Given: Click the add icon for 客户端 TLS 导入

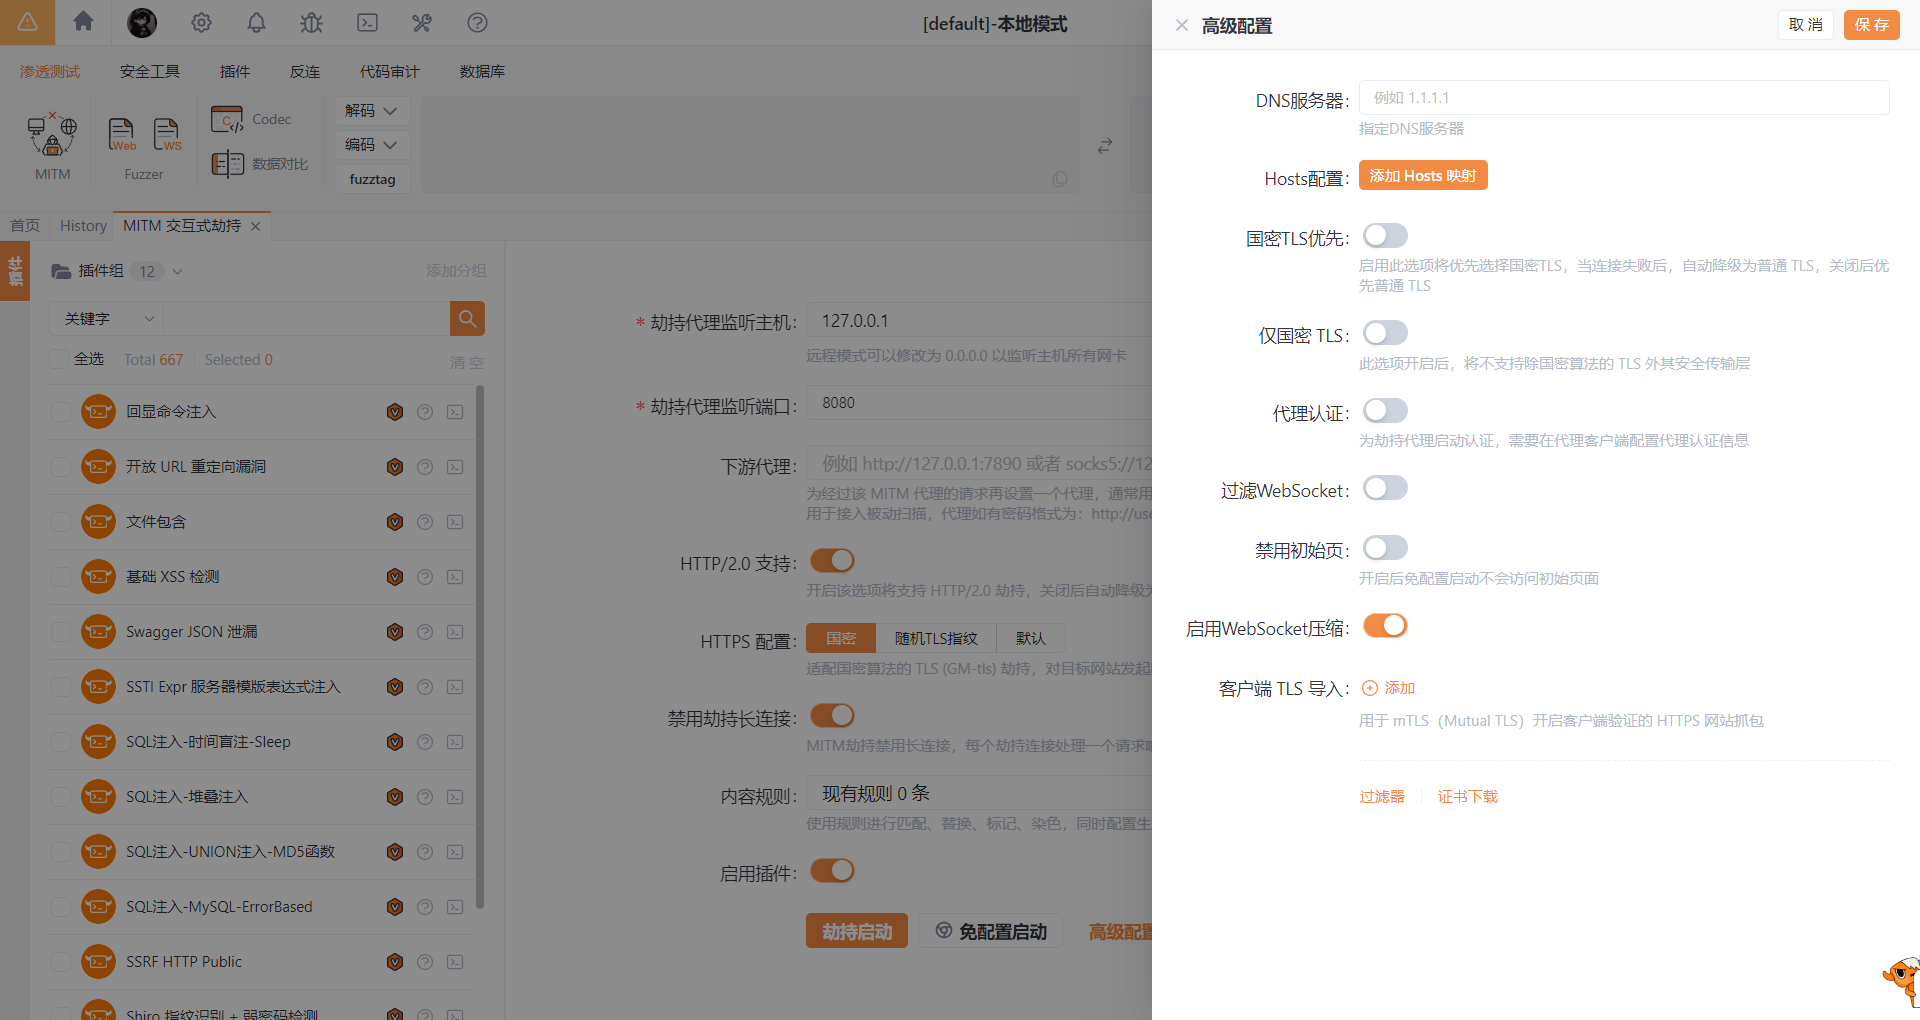Looking at the screenshot, I should [x=1389, y=688].
